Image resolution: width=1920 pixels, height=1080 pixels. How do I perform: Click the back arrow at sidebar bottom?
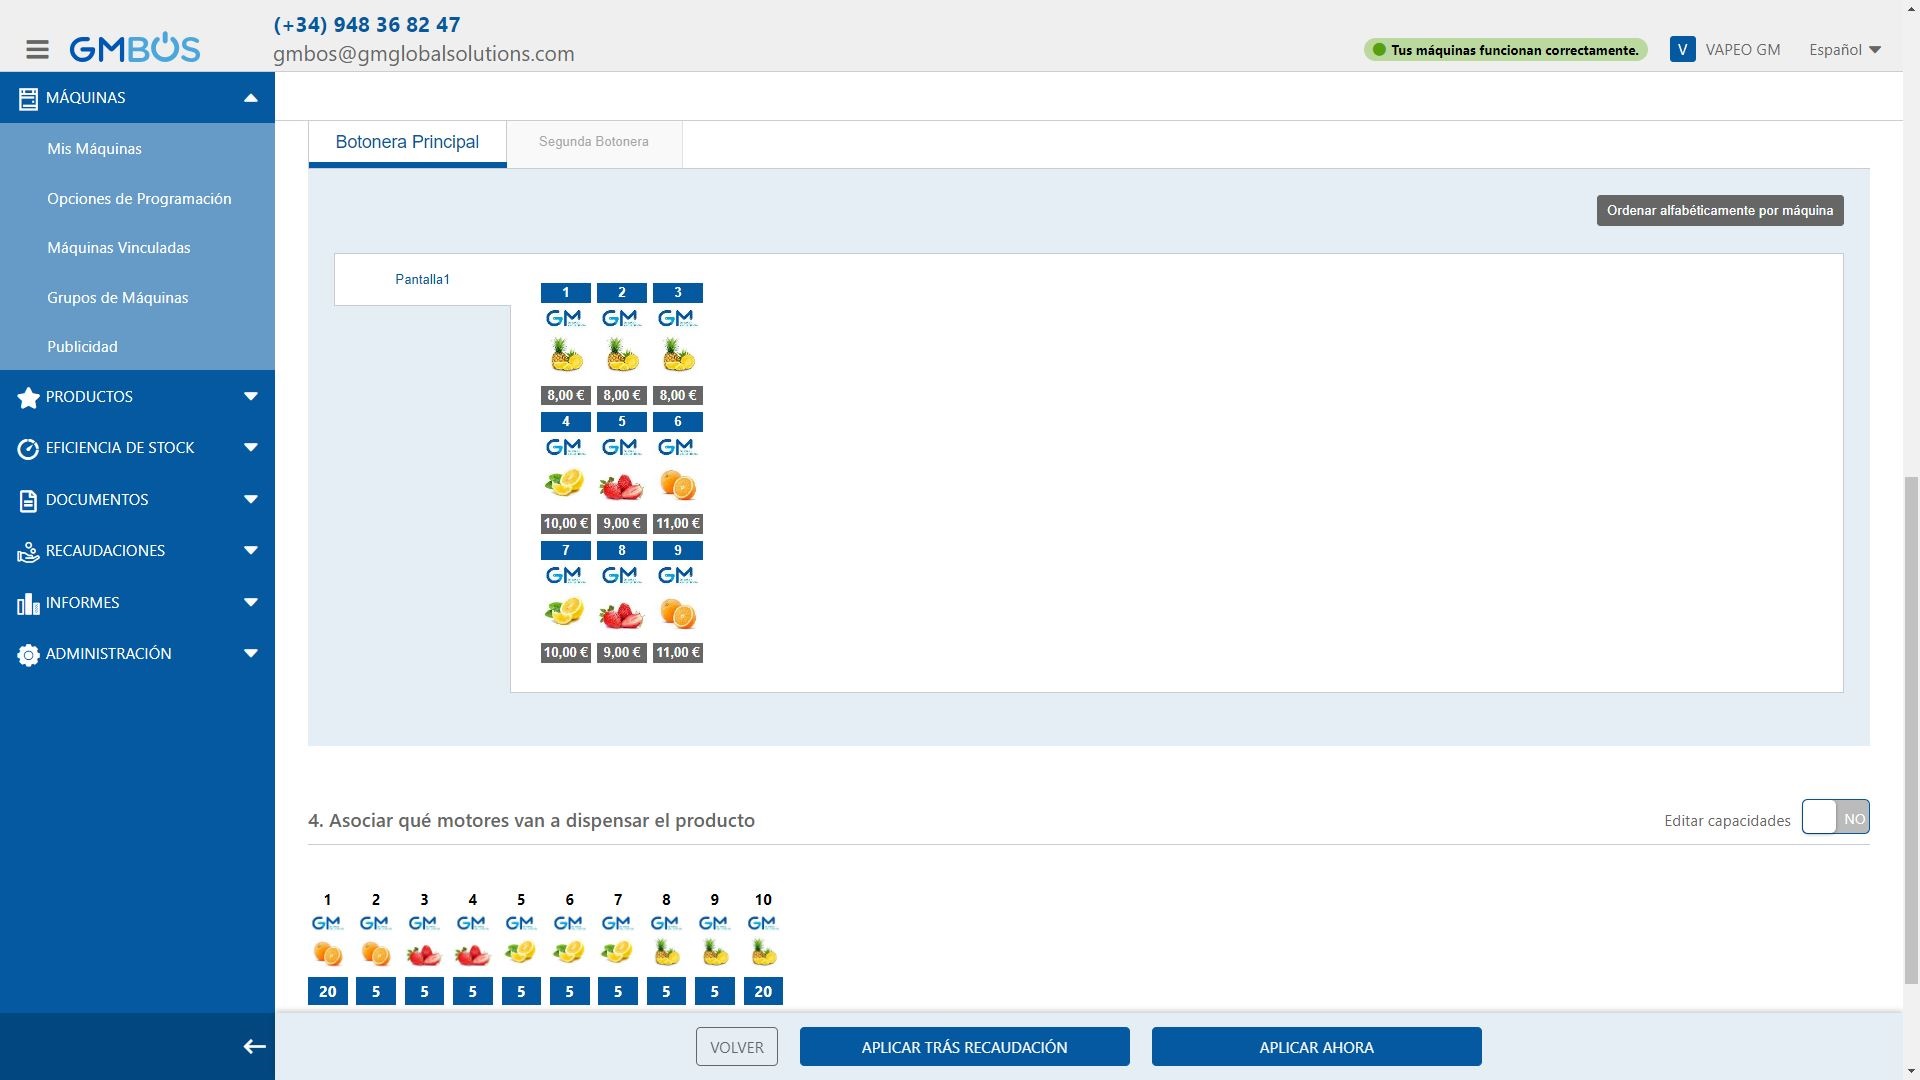click(254, 1047)
